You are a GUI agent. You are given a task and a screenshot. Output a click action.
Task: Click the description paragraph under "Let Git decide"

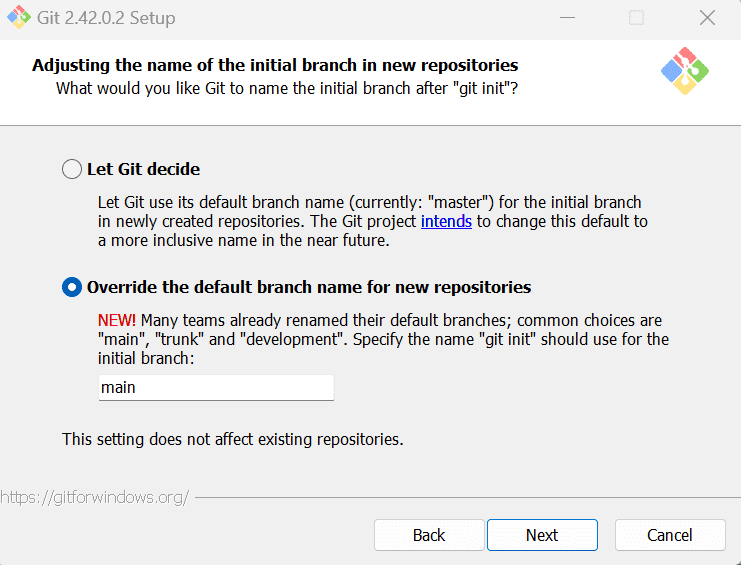[370, 221]
